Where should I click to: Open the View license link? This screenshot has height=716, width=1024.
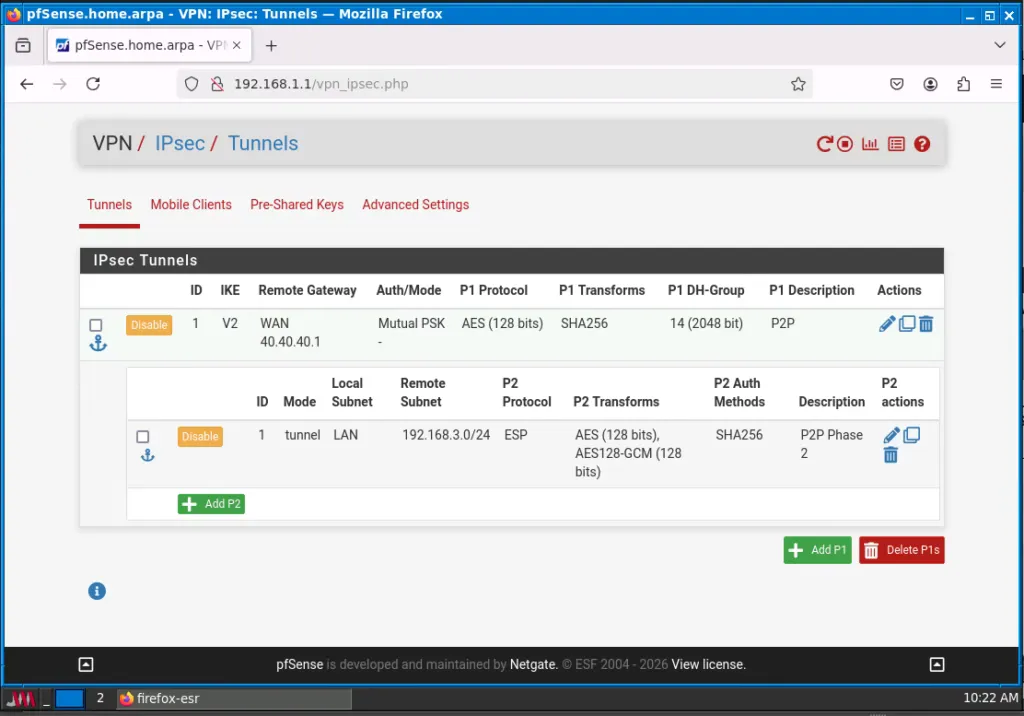tap(709, 664)
